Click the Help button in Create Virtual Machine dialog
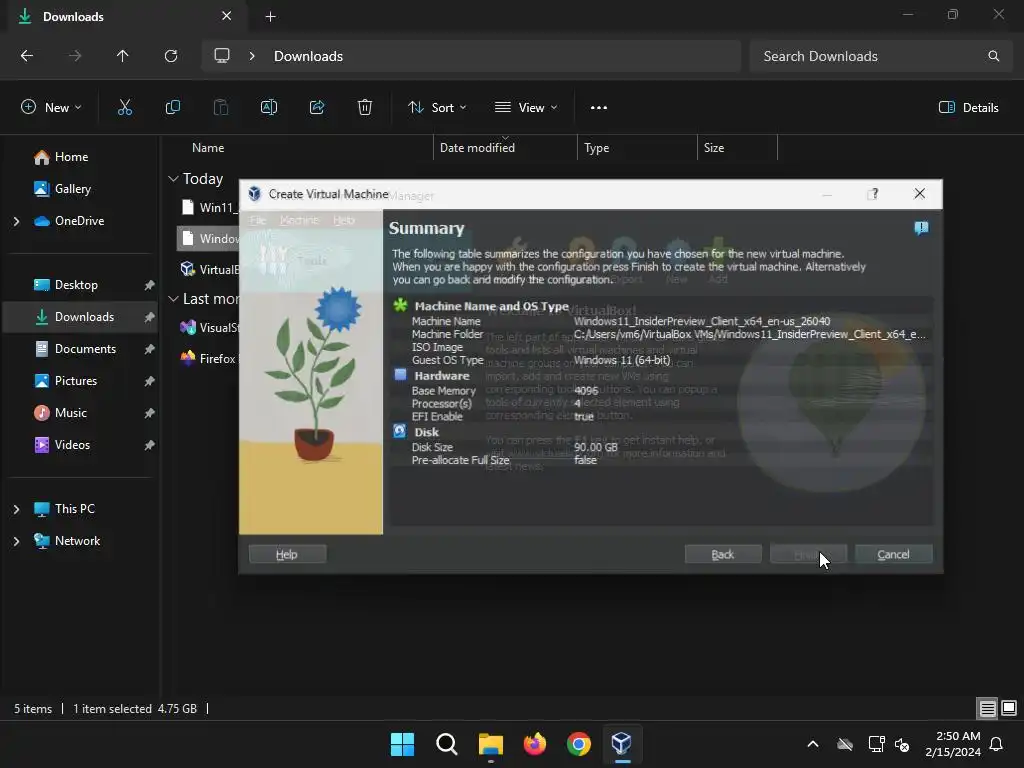 pyautogui.click(x=287, y=554)
